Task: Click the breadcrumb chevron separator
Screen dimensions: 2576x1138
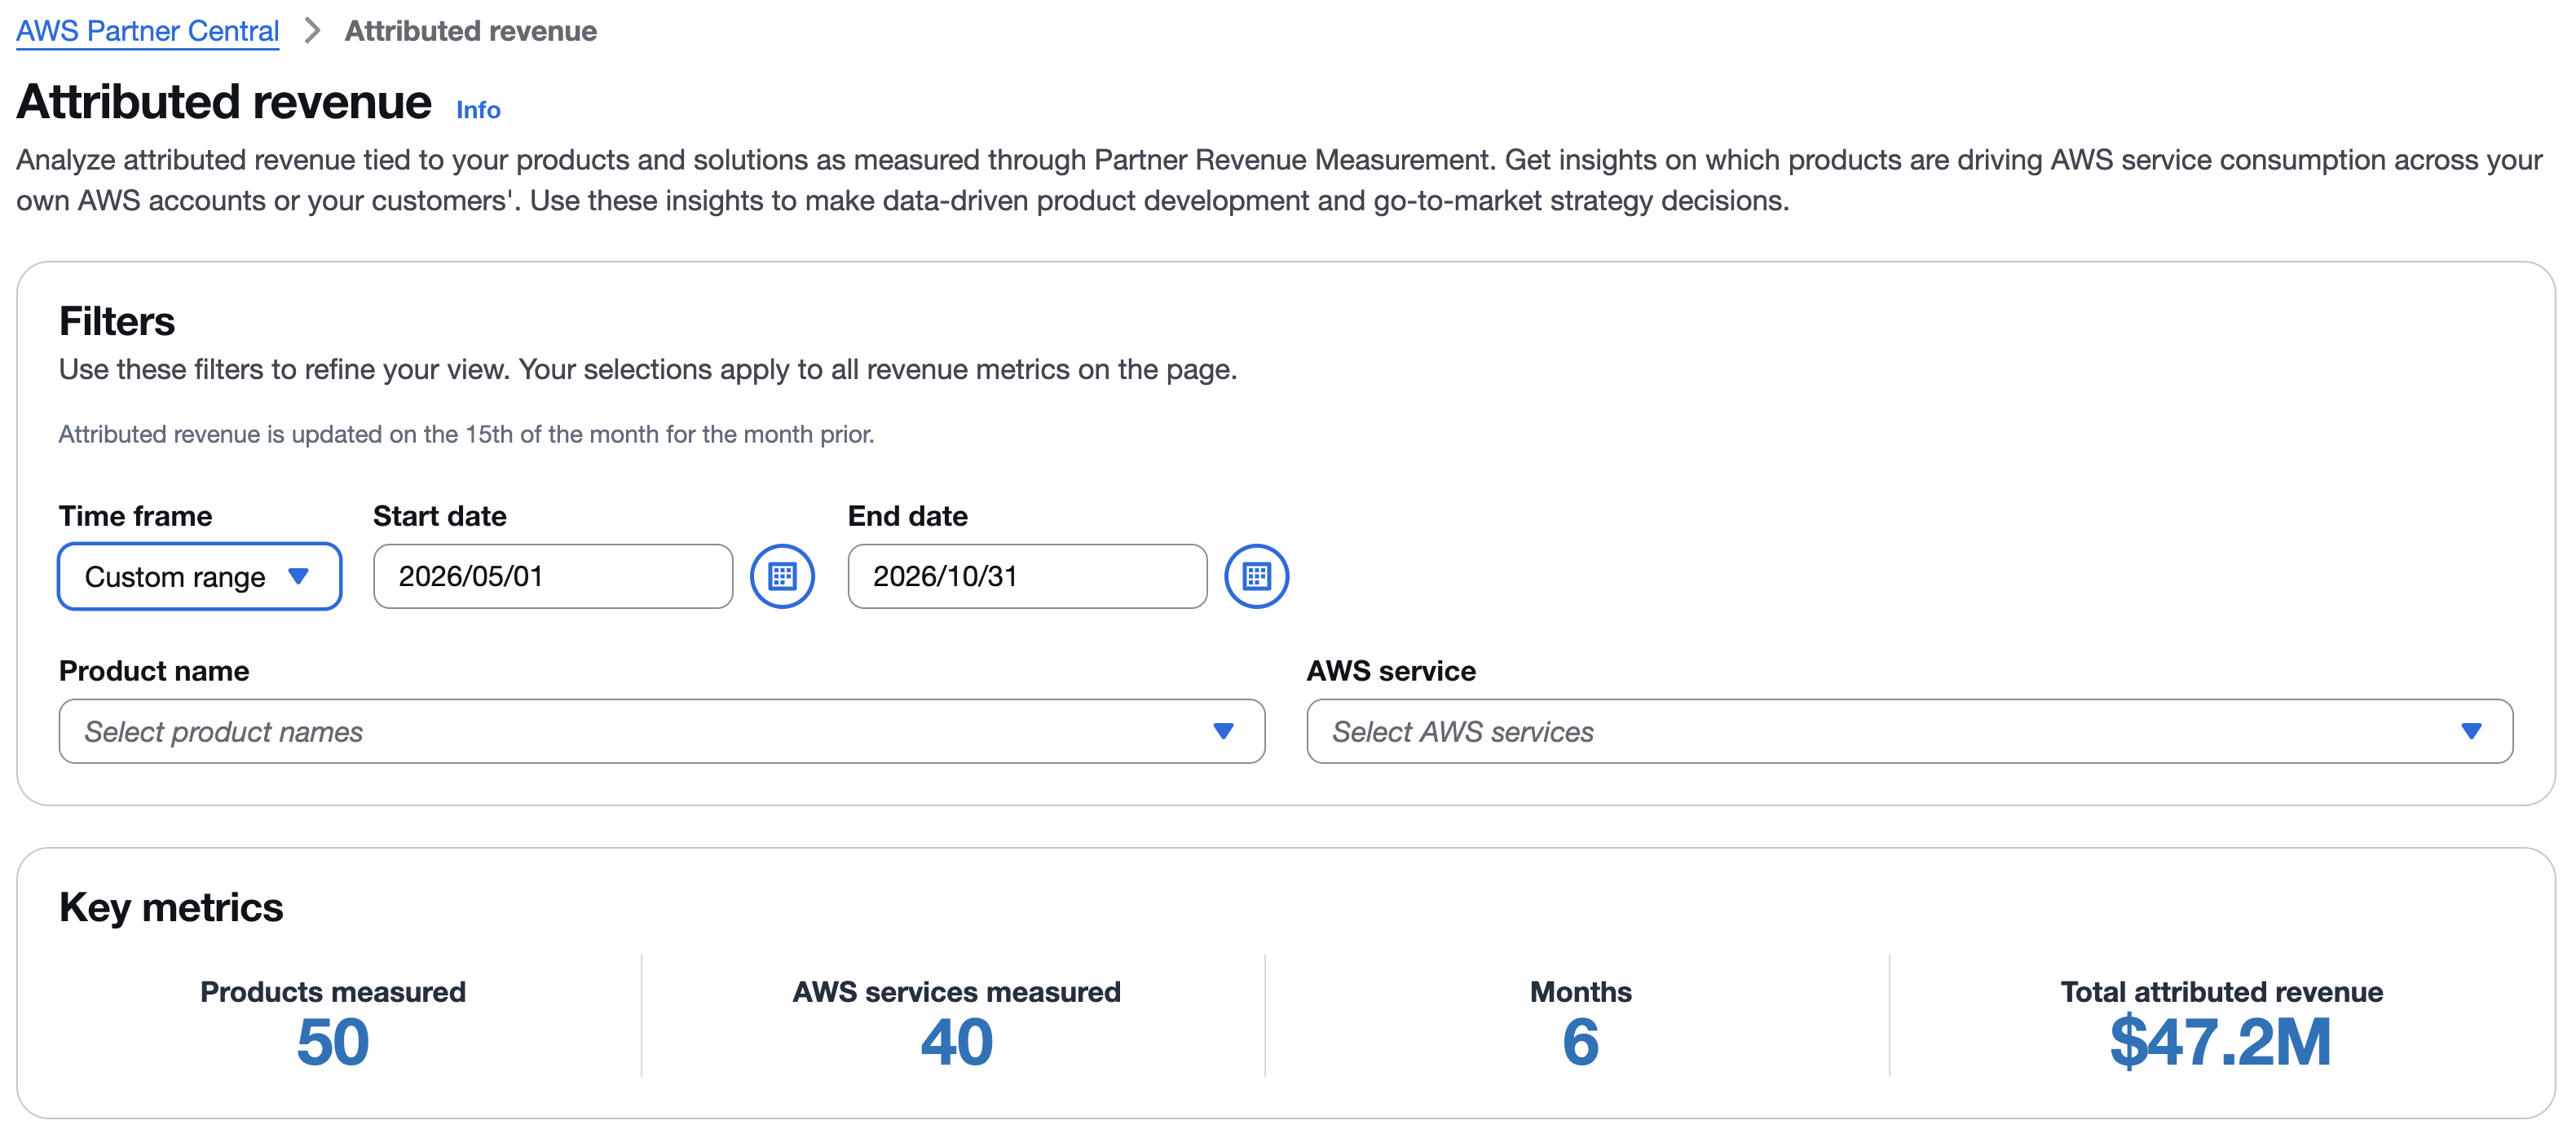Action: click(x=312, y=31)
